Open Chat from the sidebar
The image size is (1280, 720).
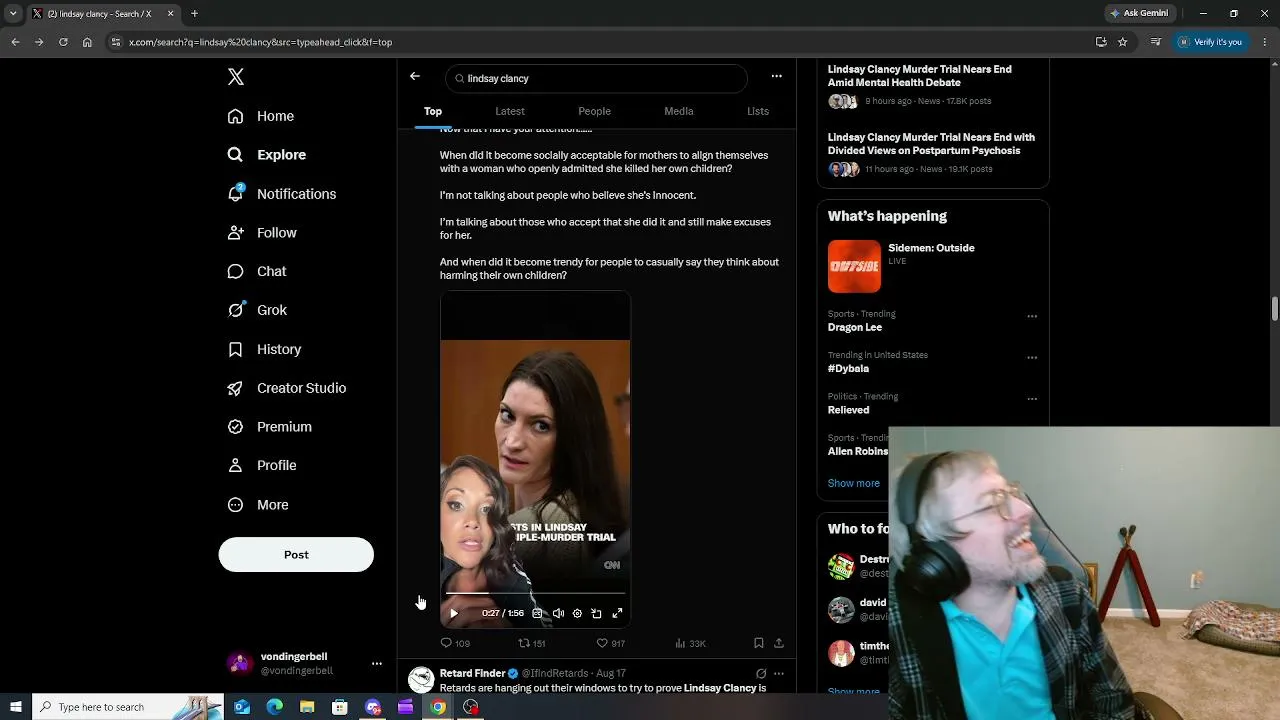click(257, 271)
